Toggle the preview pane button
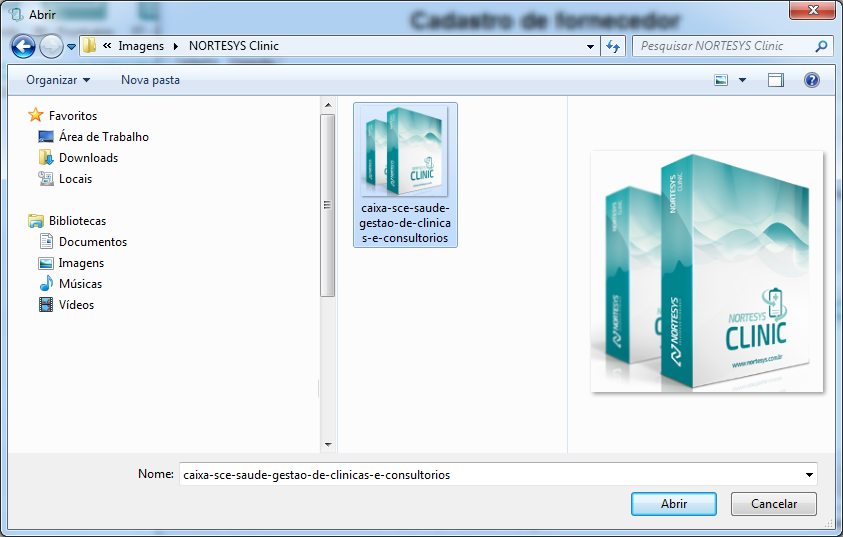 click(775, 80)
